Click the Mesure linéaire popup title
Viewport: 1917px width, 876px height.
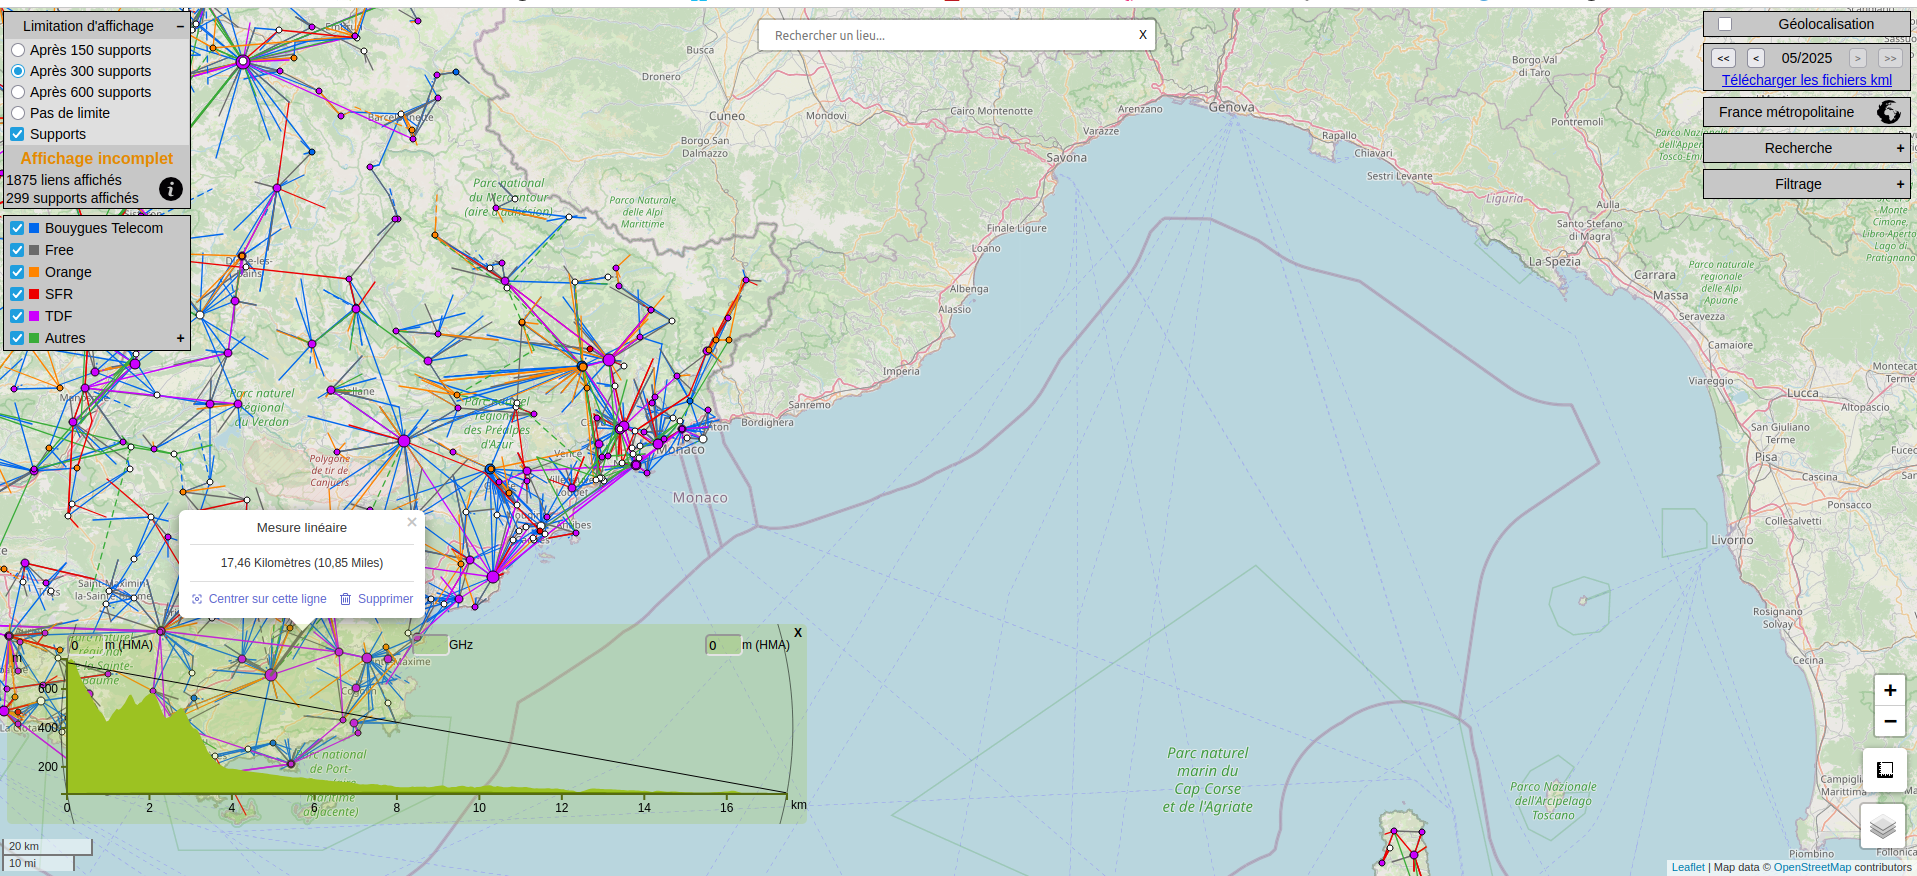(x=302, y=528)
